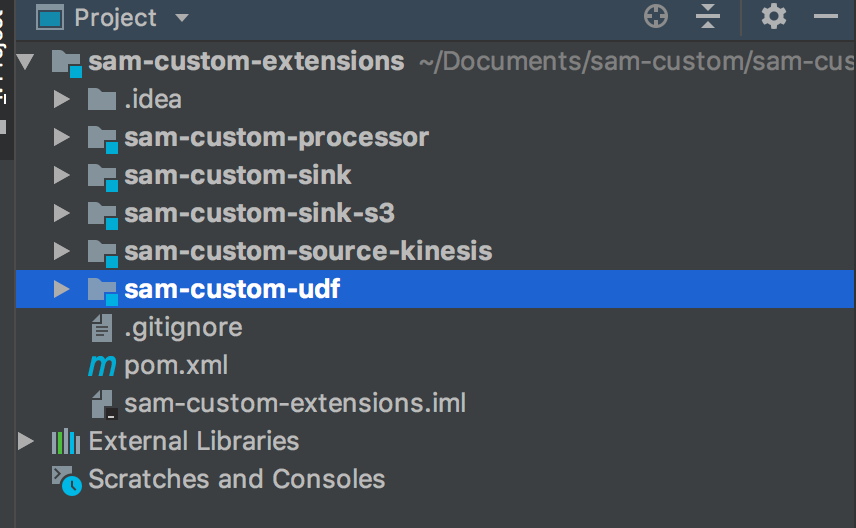Click the Scratches and Consoles icon

coord(66,480)
